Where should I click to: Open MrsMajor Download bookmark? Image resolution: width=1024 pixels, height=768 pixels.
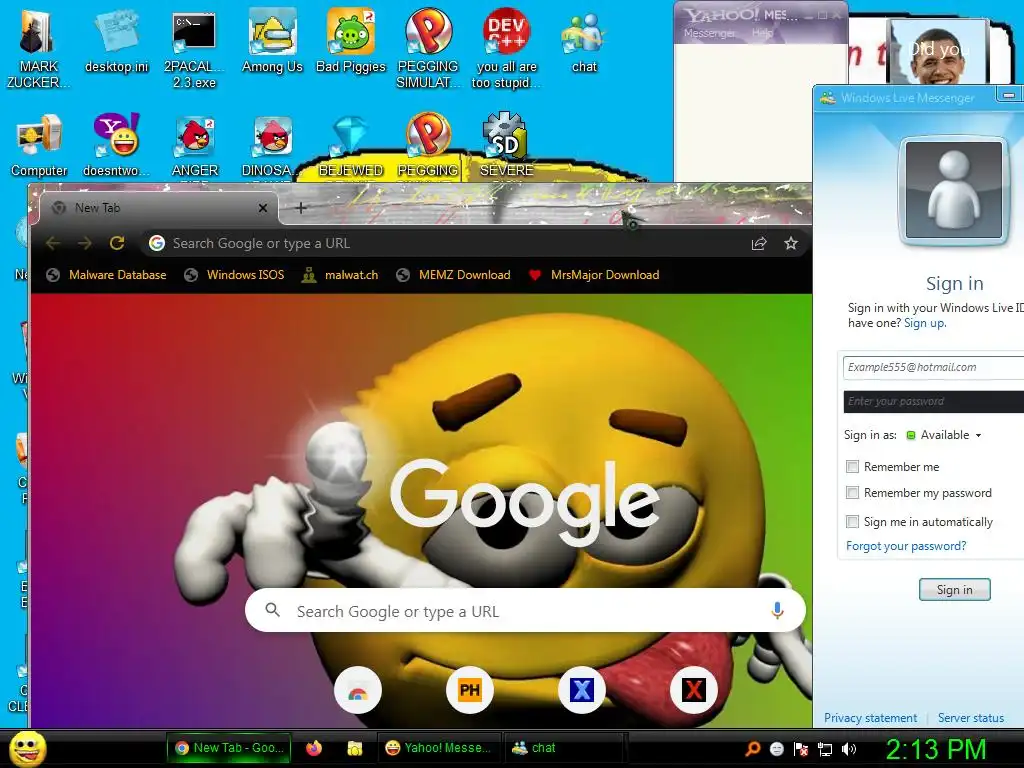(x=594, y=275)
